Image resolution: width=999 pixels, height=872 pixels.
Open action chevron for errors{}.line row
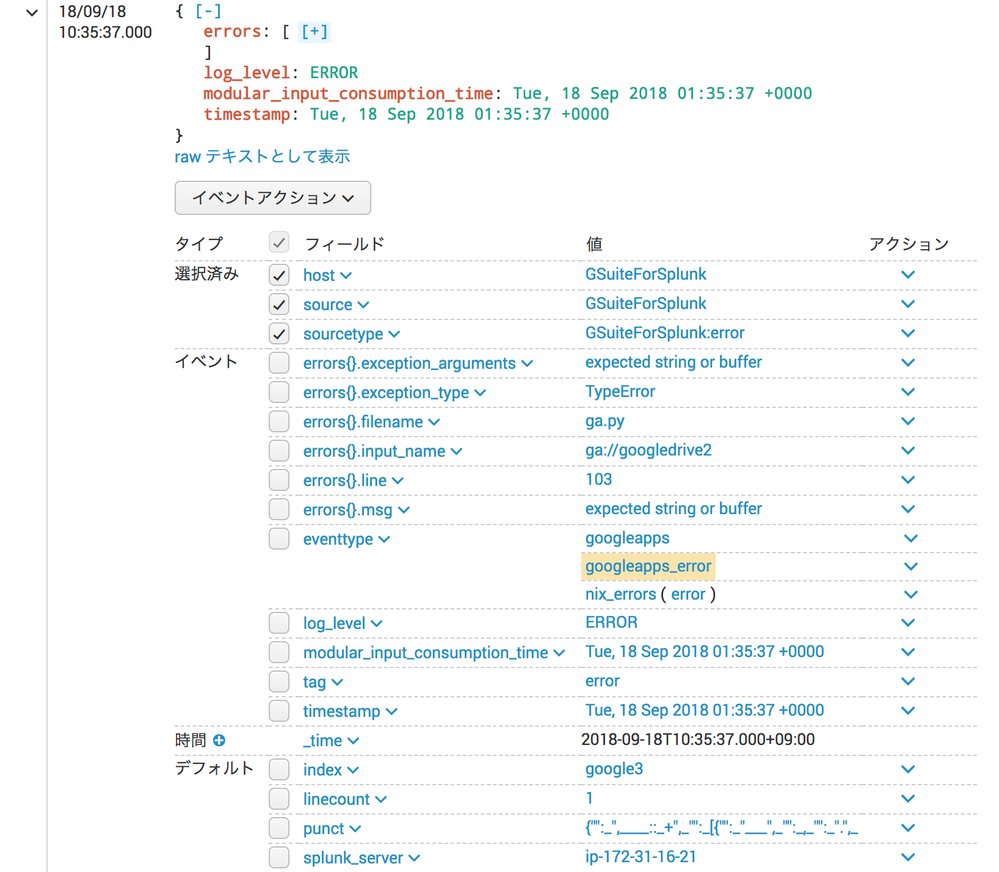[907, 480]
